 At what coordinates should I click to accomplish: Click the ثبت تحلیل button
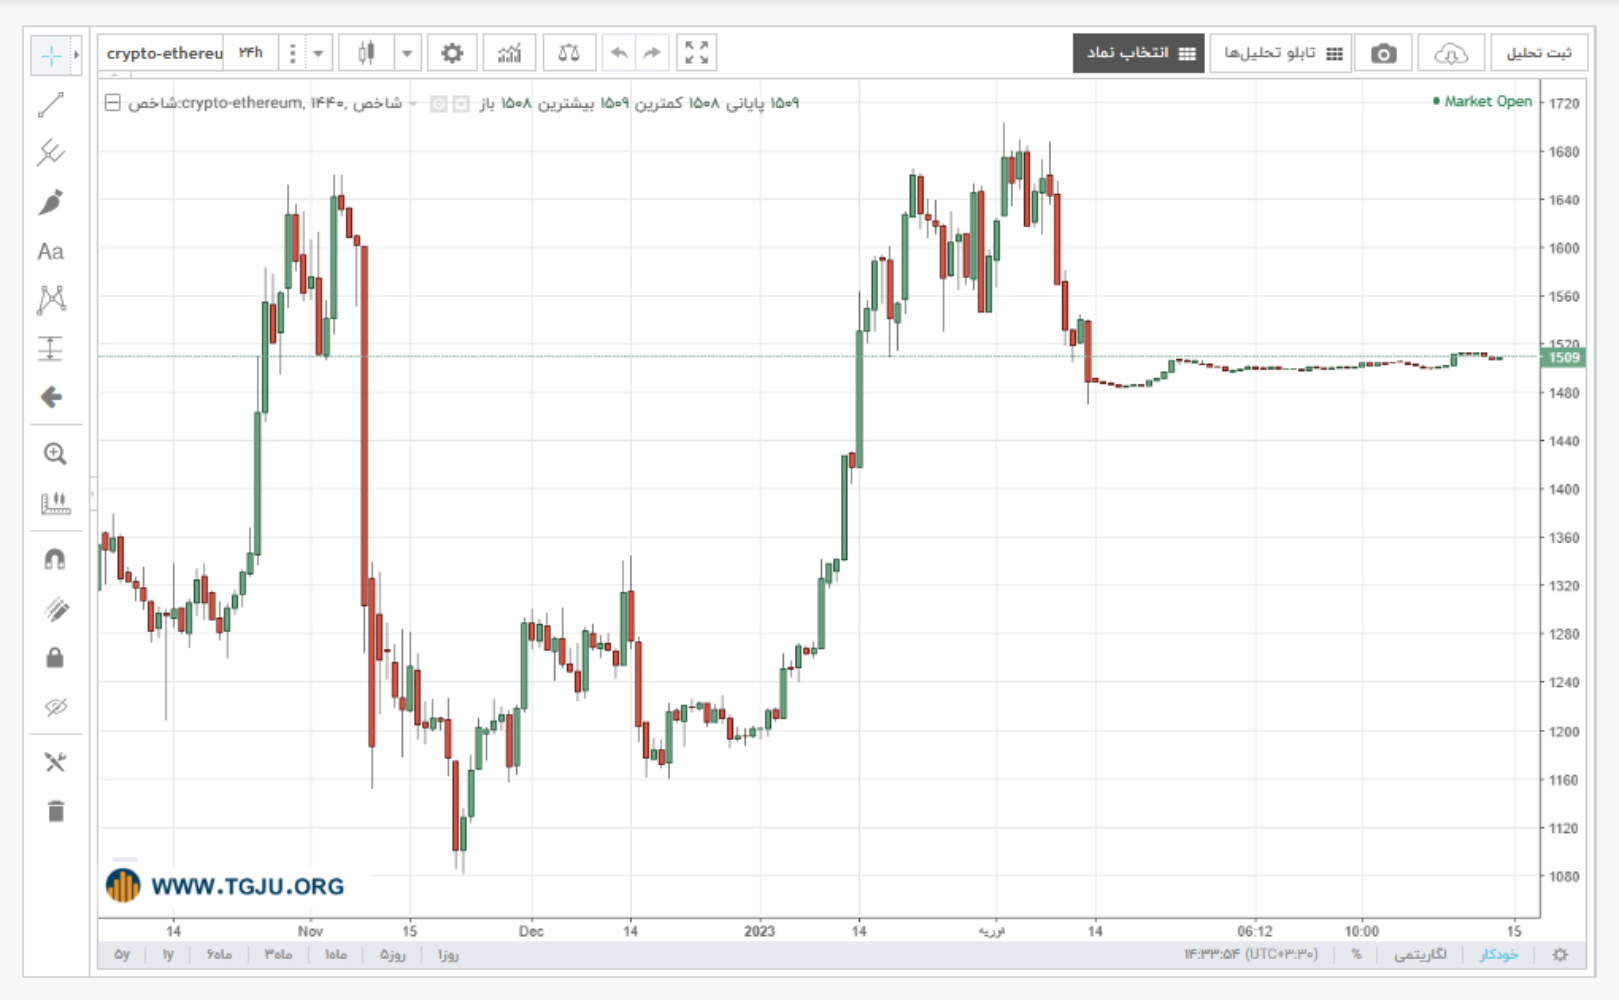(x=1539, y=53)
